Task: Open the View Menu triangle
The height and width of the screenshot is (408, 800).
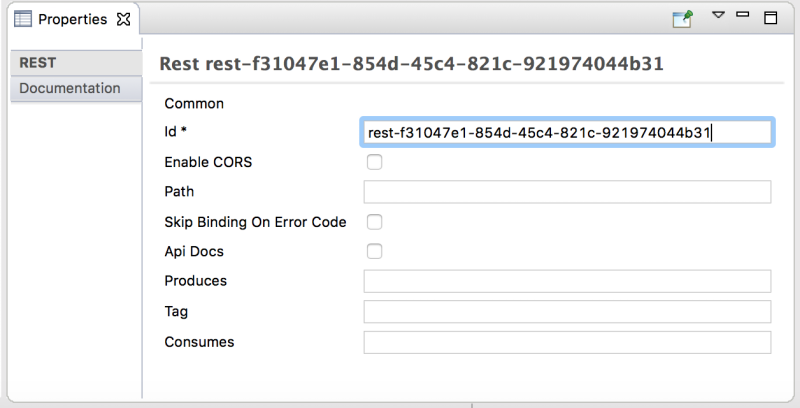Action: (718, 16)
